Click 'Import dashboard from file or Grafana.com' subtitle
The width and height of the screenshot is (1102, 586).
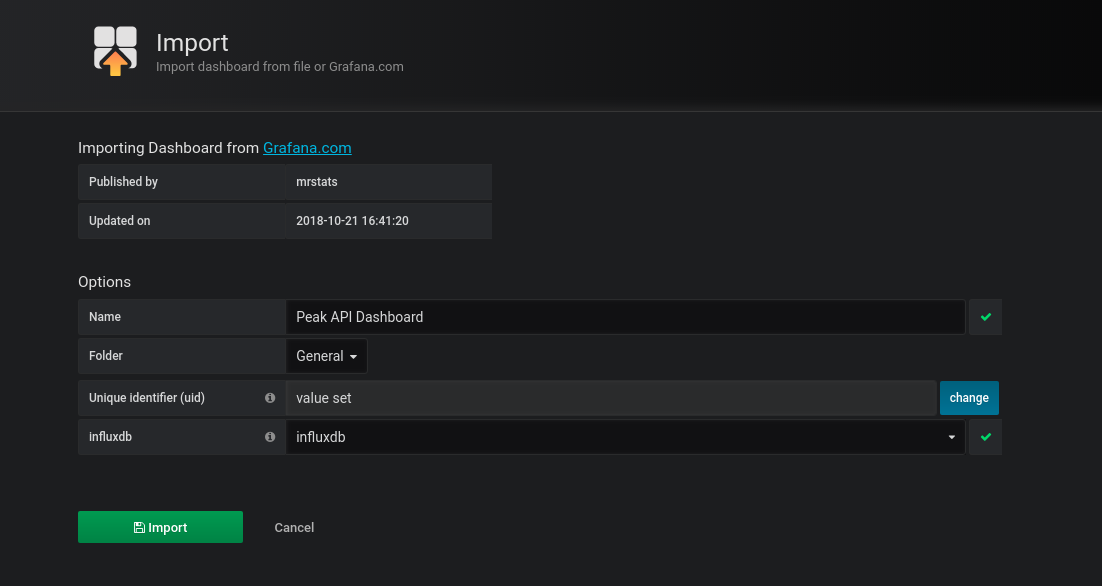[280, 67]
